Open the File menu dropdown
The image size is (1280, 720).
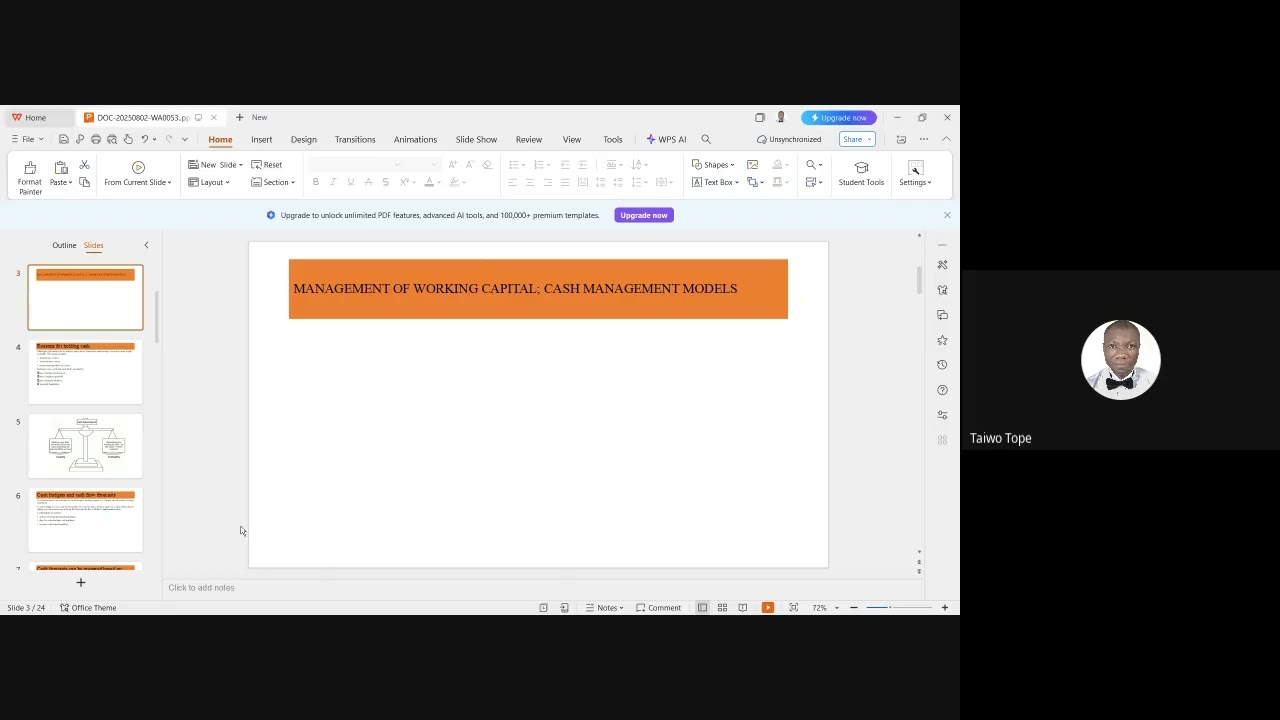pyautogui.click(x=27, y=139)
